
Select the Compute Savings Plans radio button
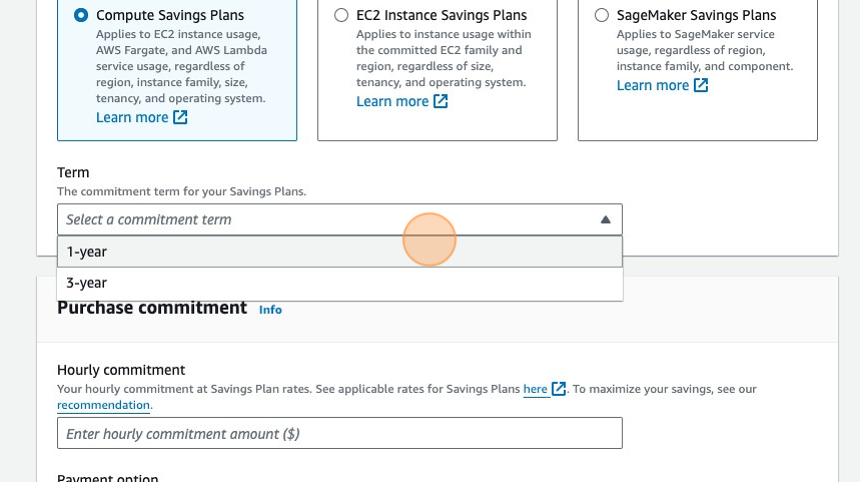point(81,16)
